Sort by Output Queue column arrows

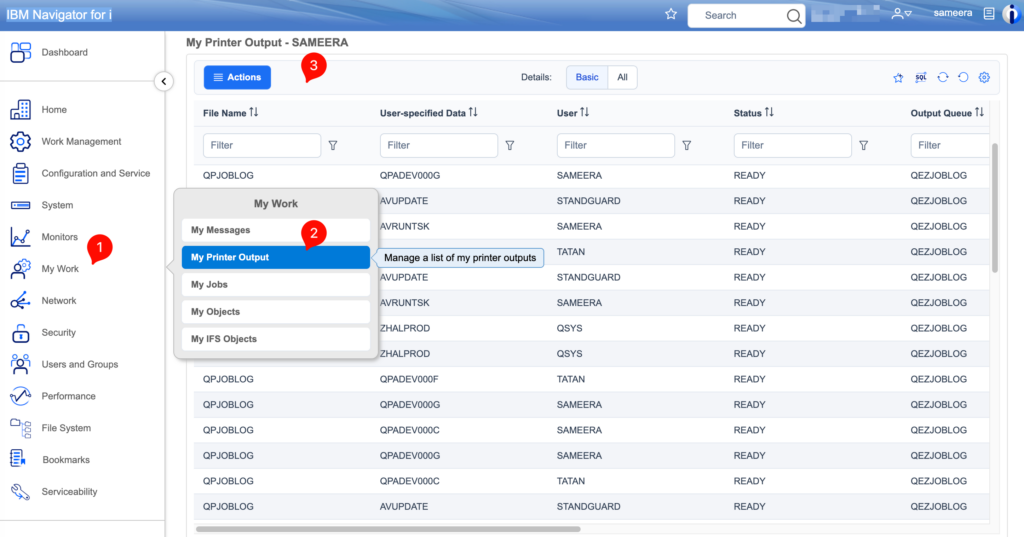[980, 112]
